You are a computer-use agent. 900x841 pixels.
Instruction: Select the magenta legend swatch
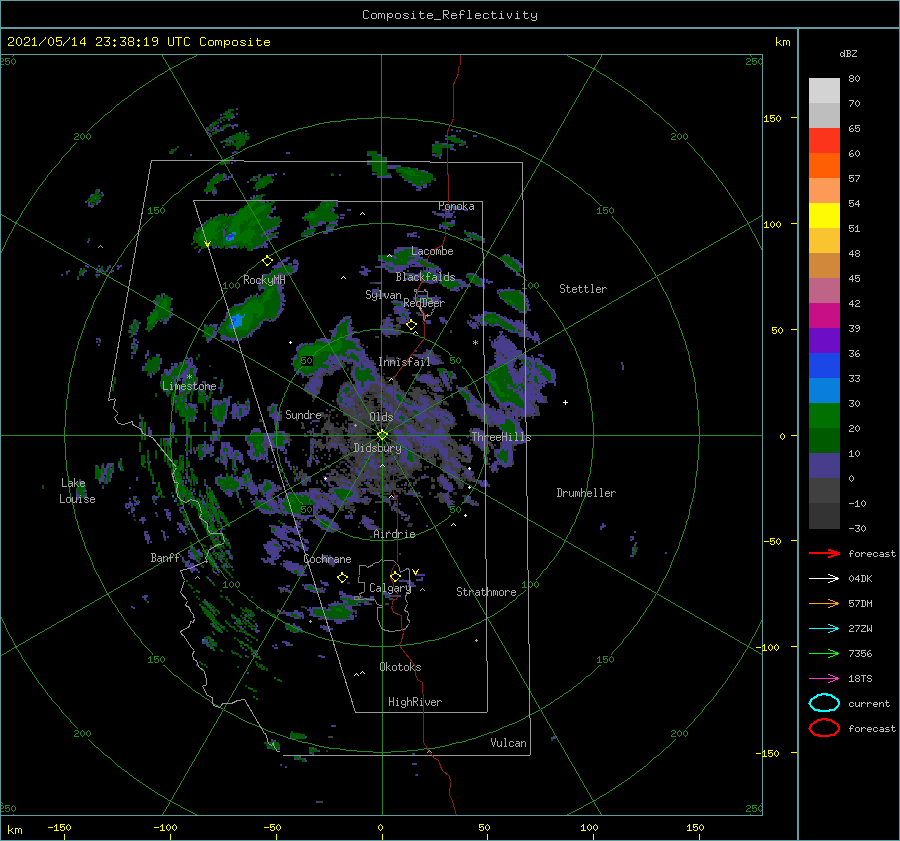coord(824,315)
